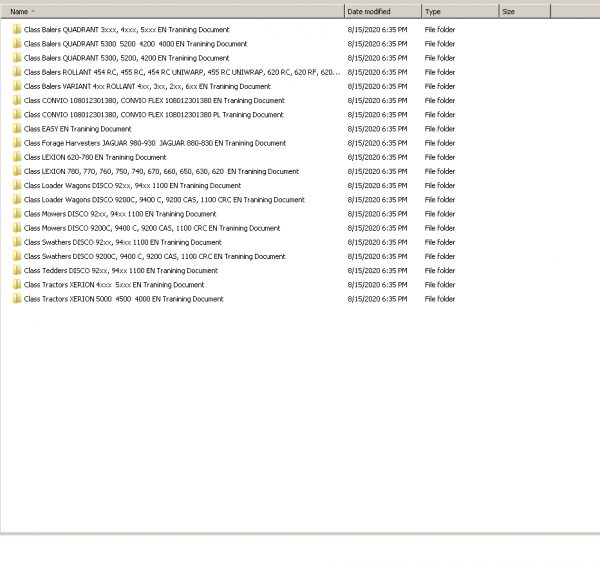The image size is (600, 563).
Task: Click folder icon for Swathers DISCO 9200C
Action: (16, 256)
